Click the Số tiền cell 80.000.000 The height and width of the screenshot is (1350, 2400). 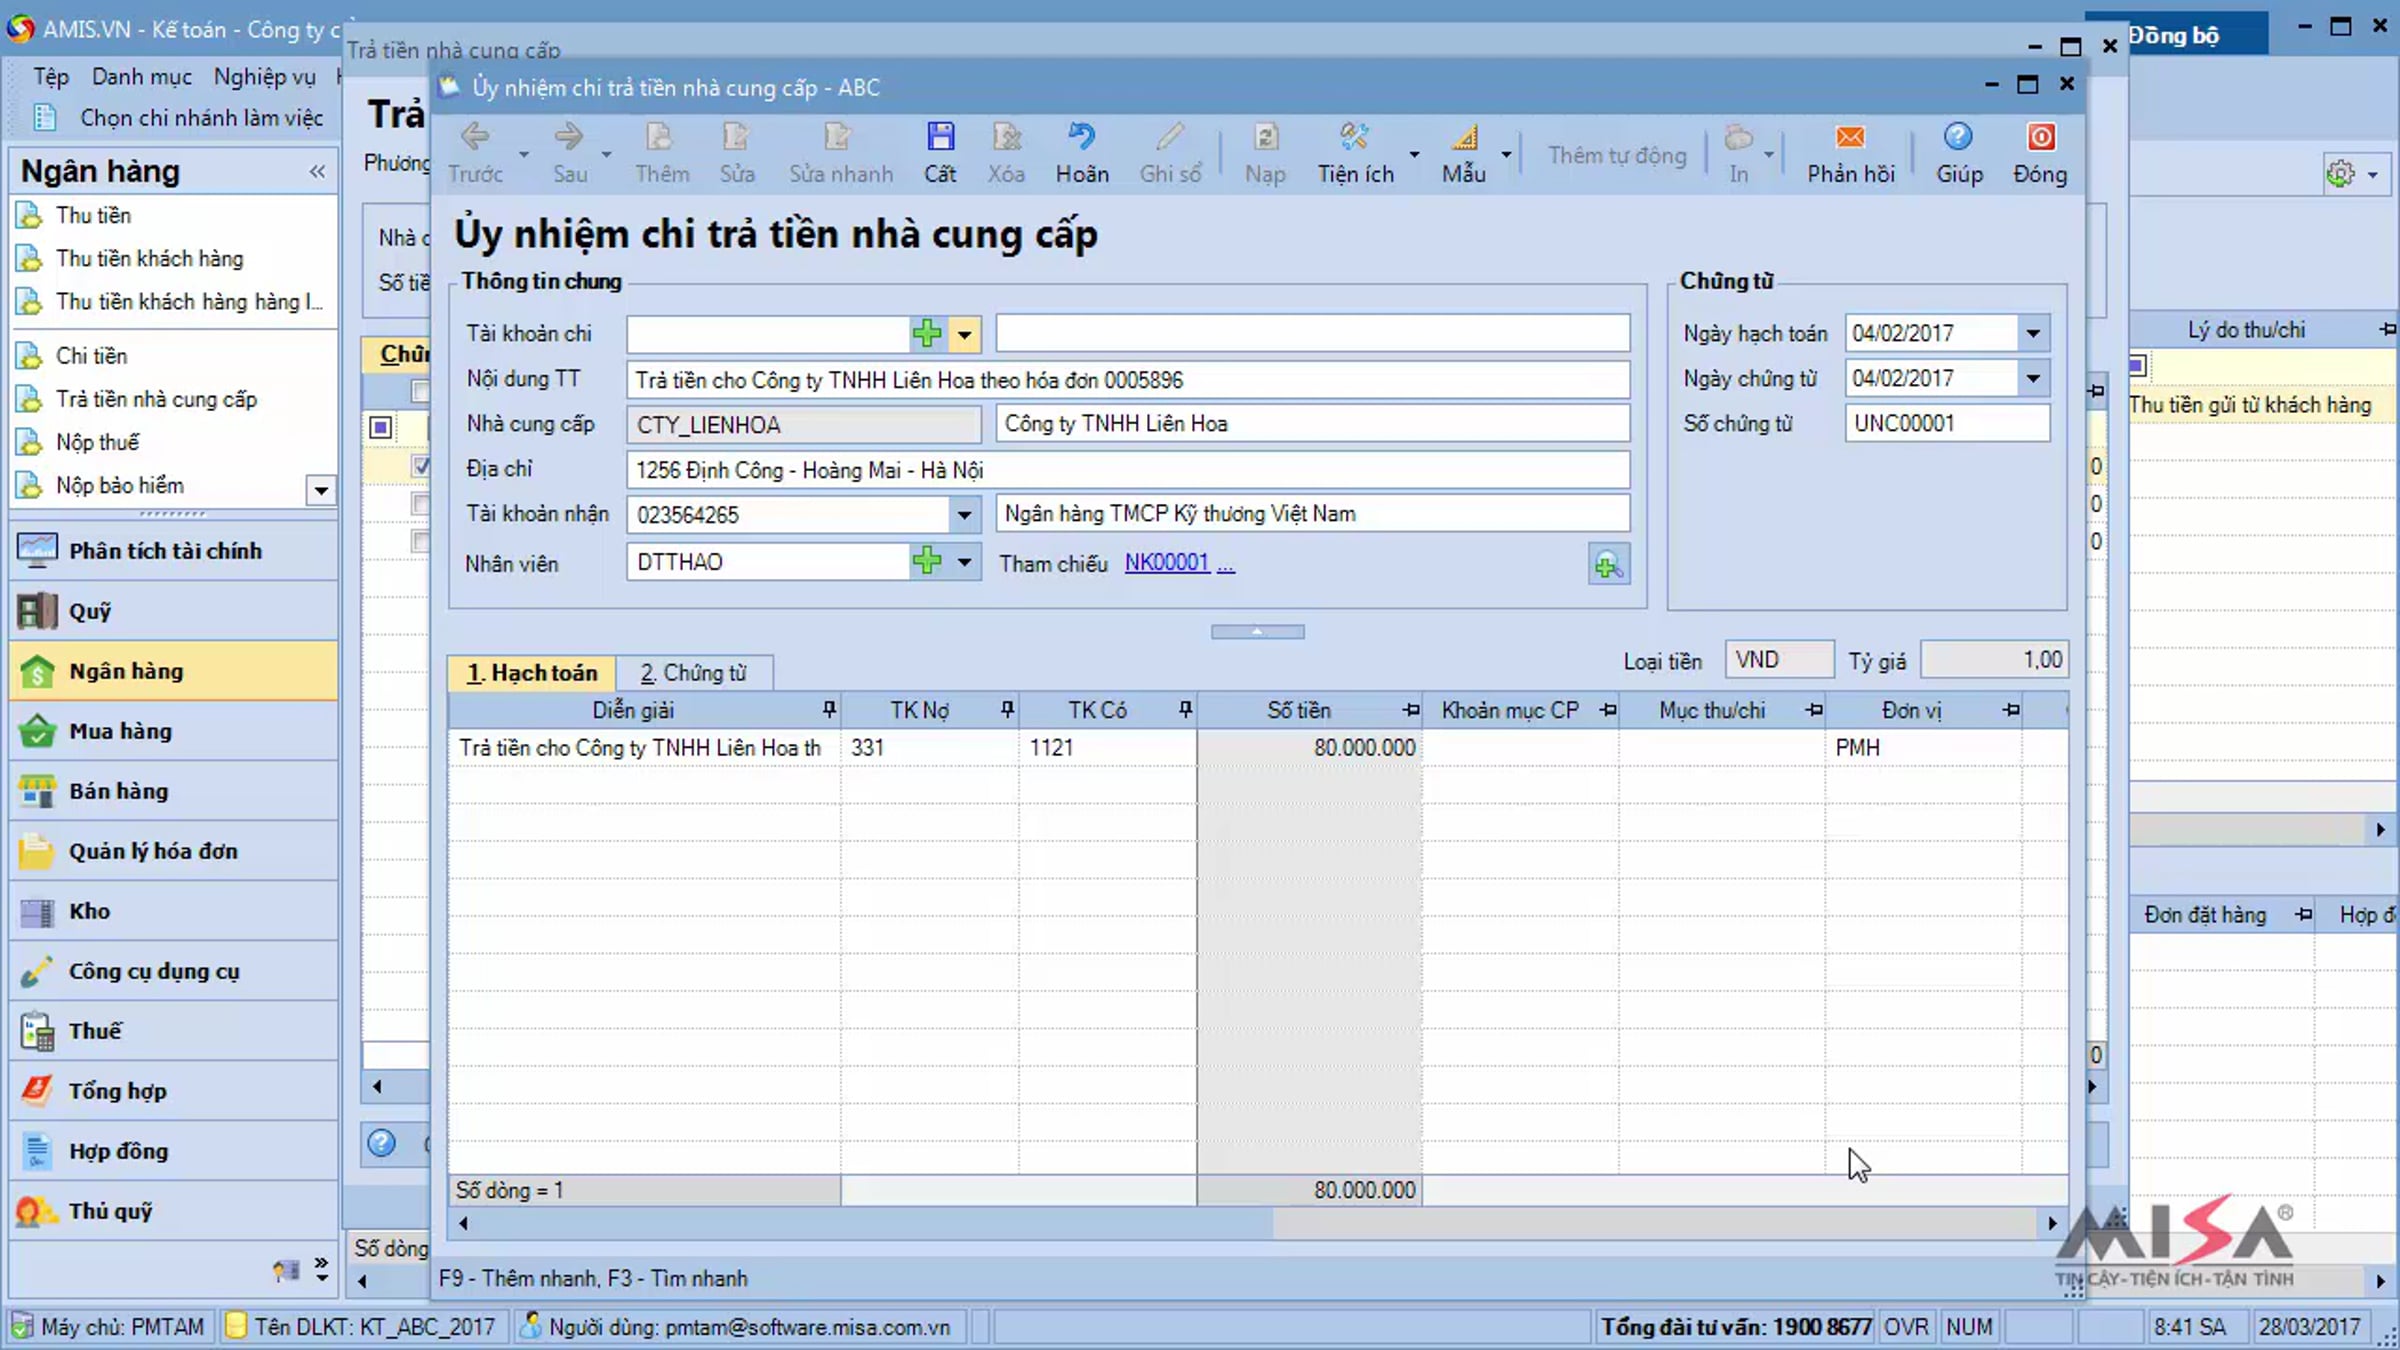point(1309,747)
